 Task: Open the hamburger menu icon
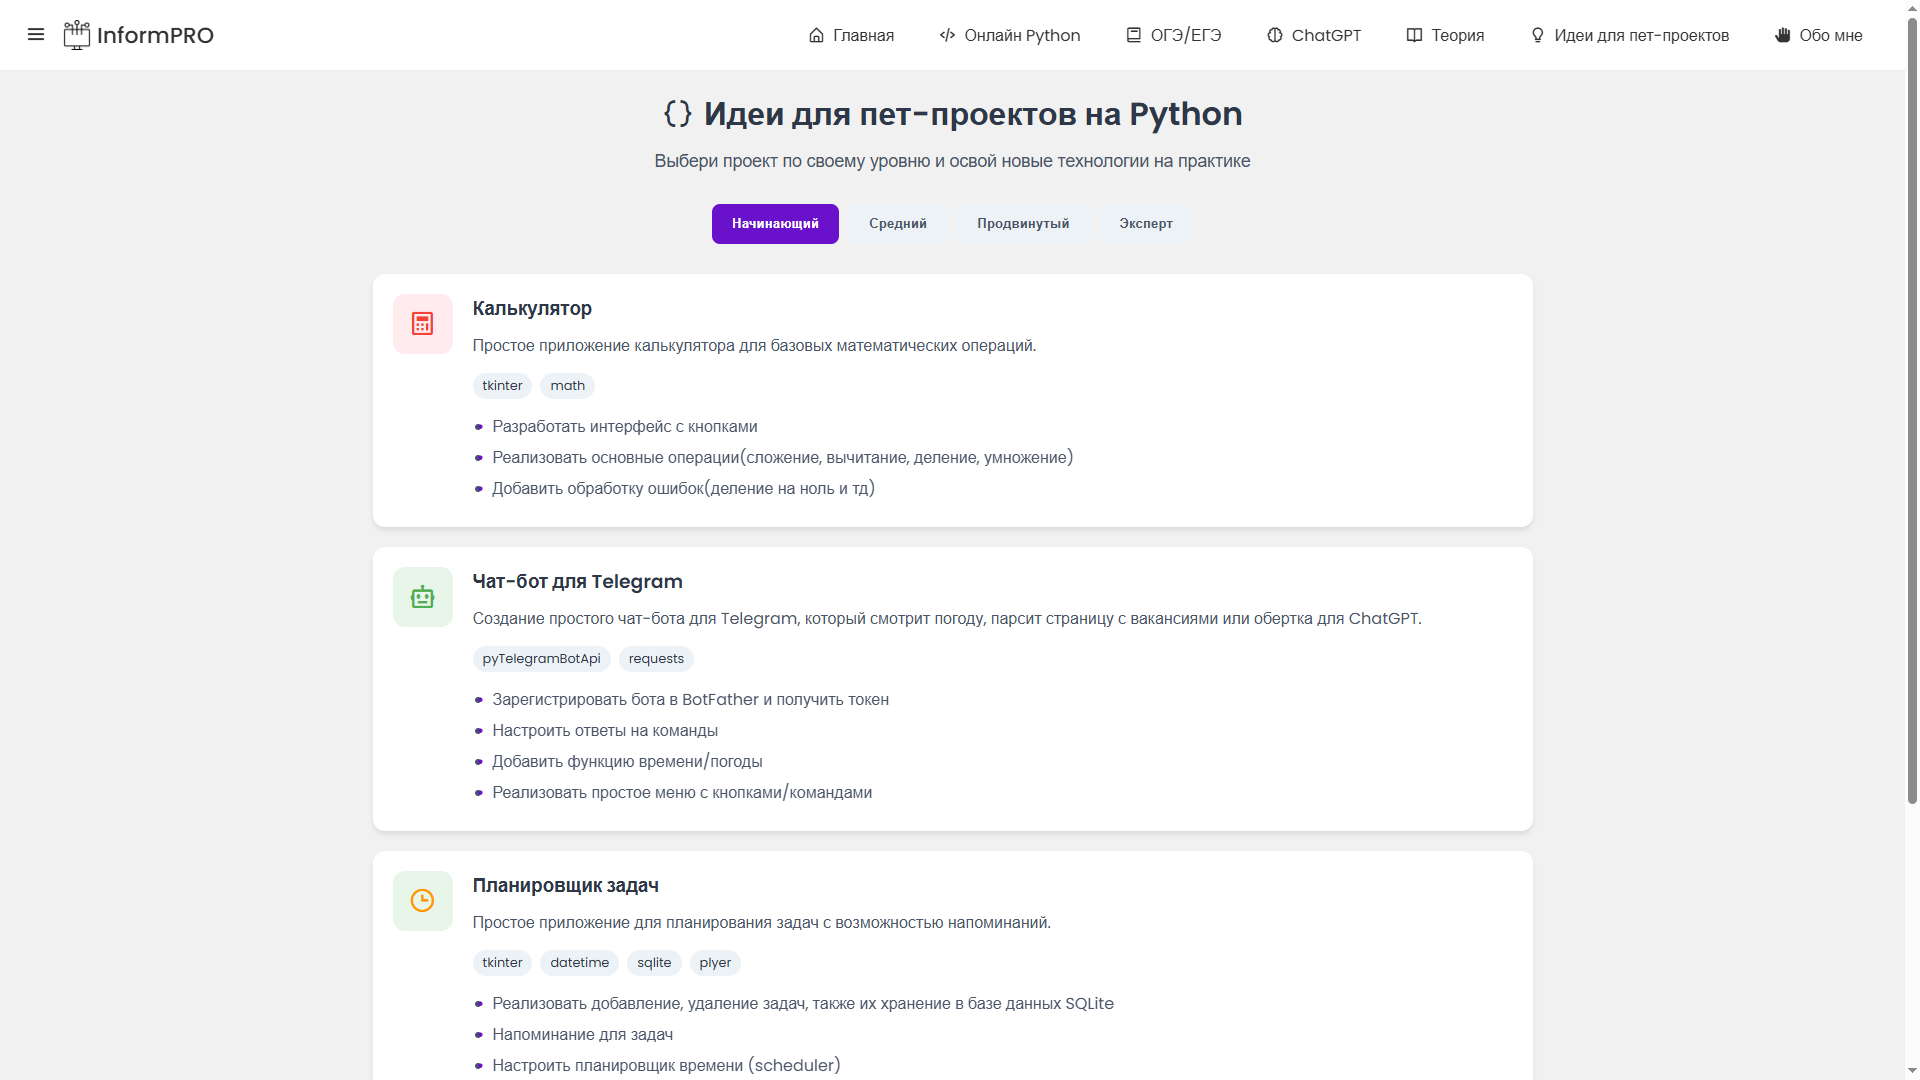click(36, 35)
